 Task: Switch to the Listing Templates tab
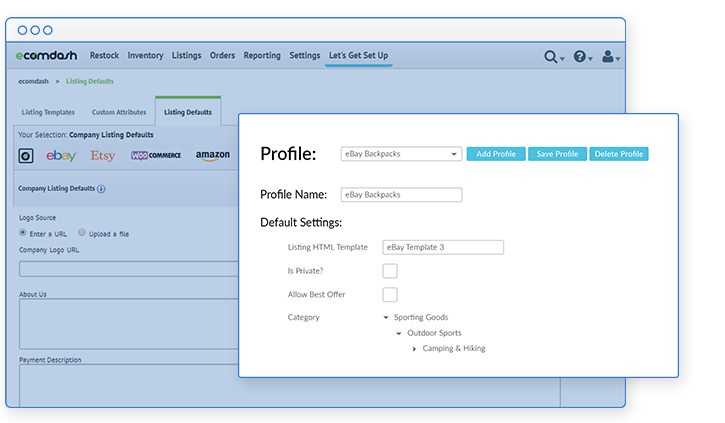coord(47,112)
